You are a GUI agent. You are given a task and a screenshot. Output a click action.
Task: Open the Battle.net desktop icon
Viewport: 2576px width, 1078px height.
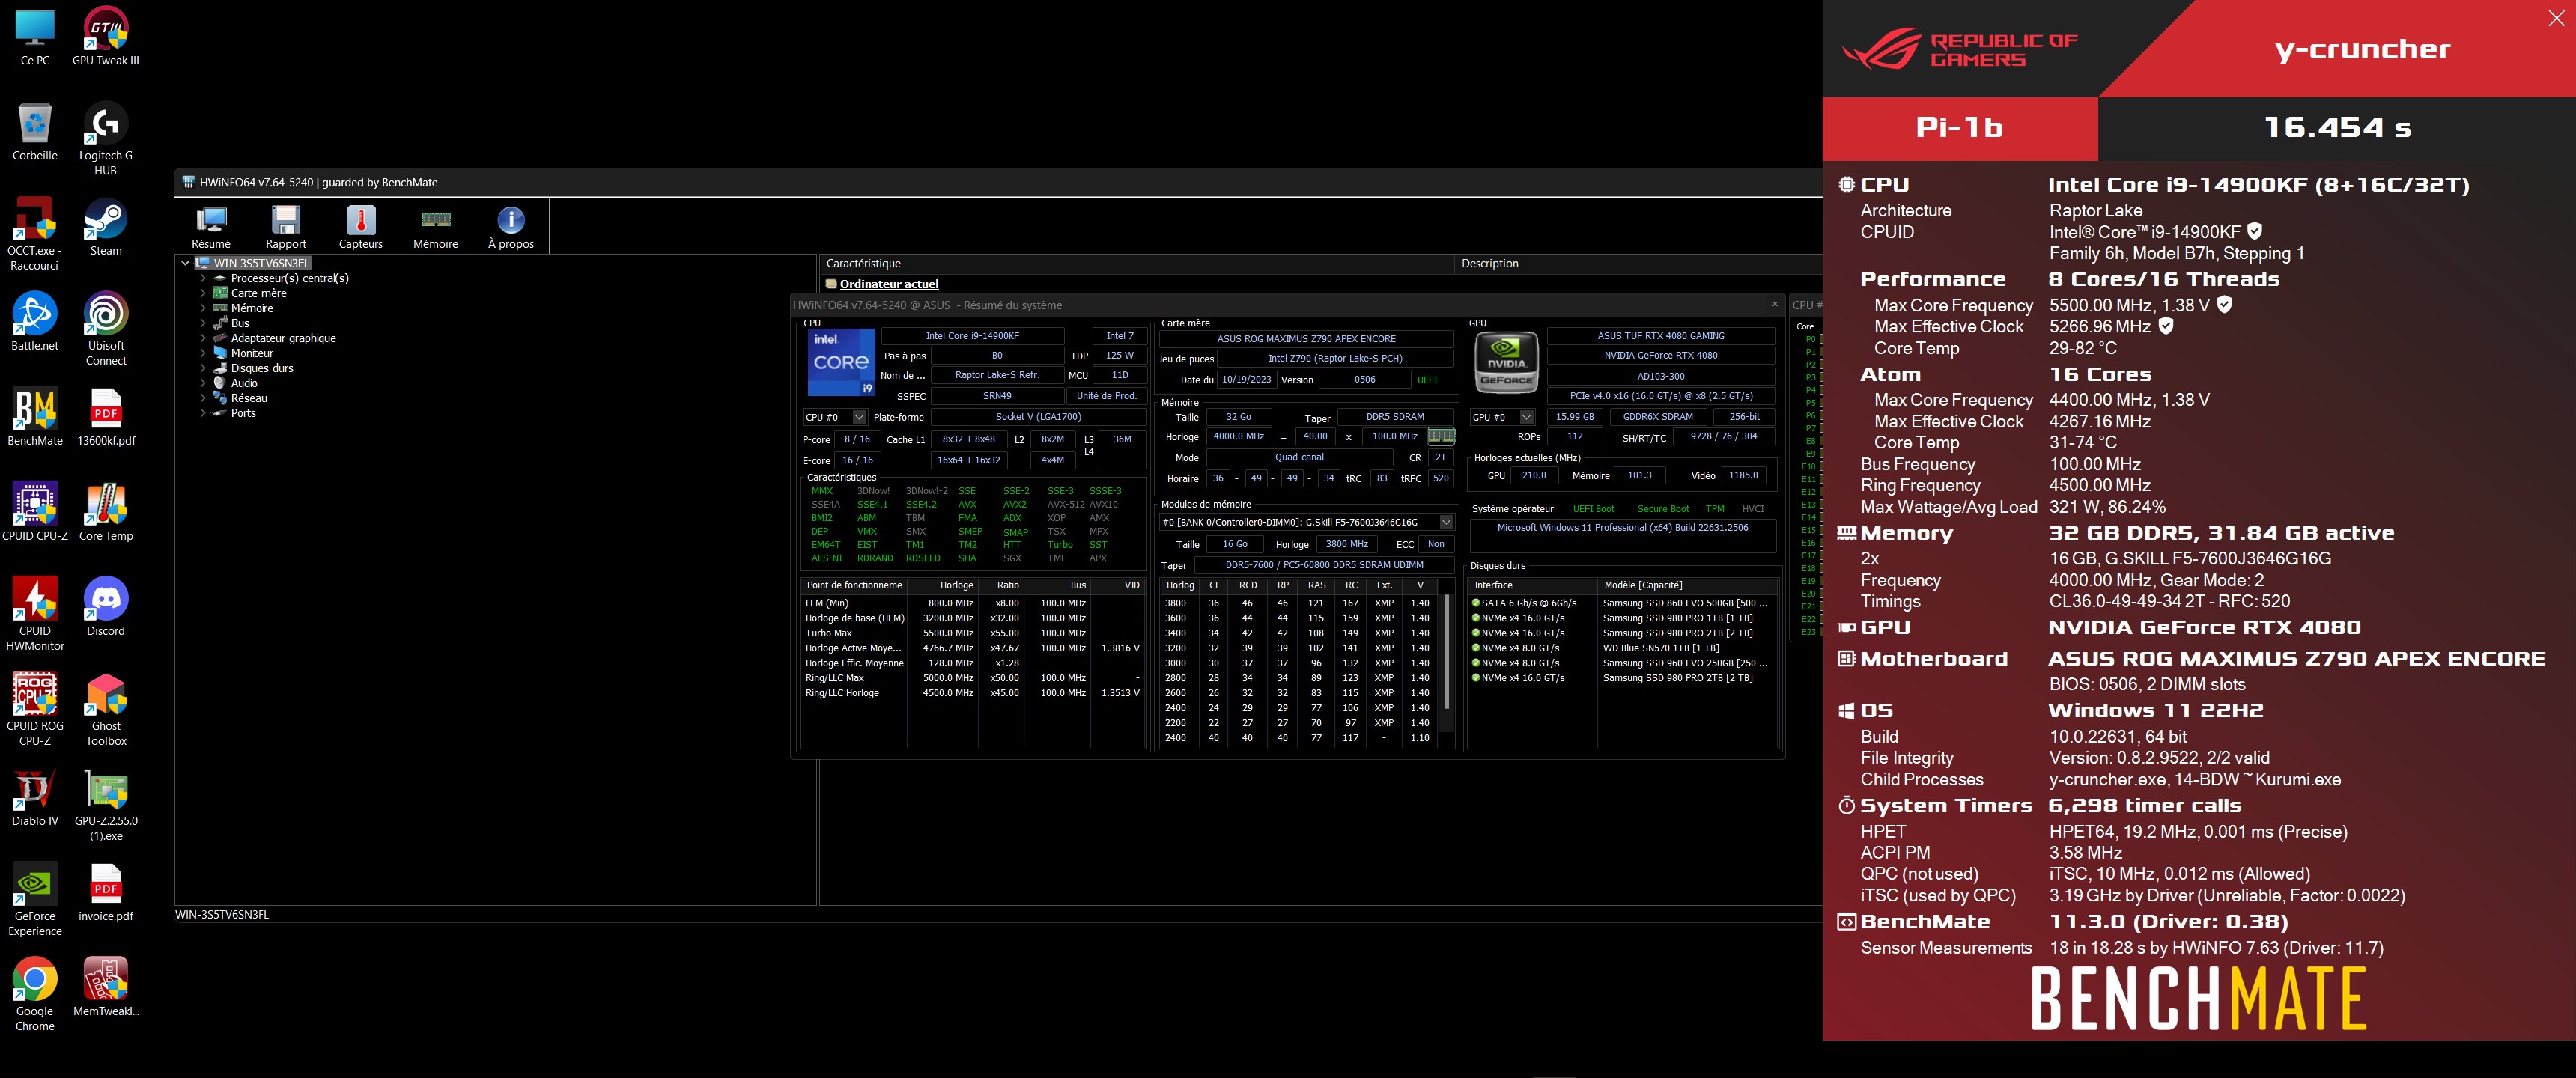35,322
